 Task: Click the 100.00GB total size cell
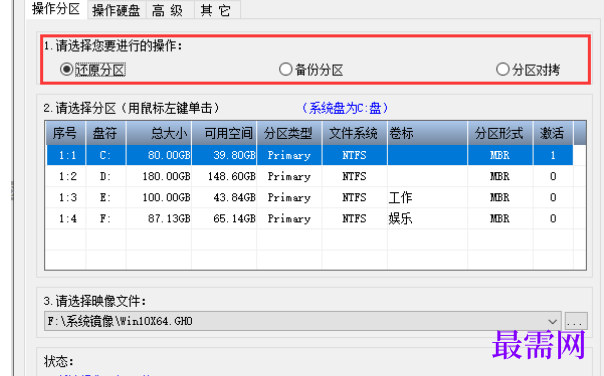pos(159,198)
